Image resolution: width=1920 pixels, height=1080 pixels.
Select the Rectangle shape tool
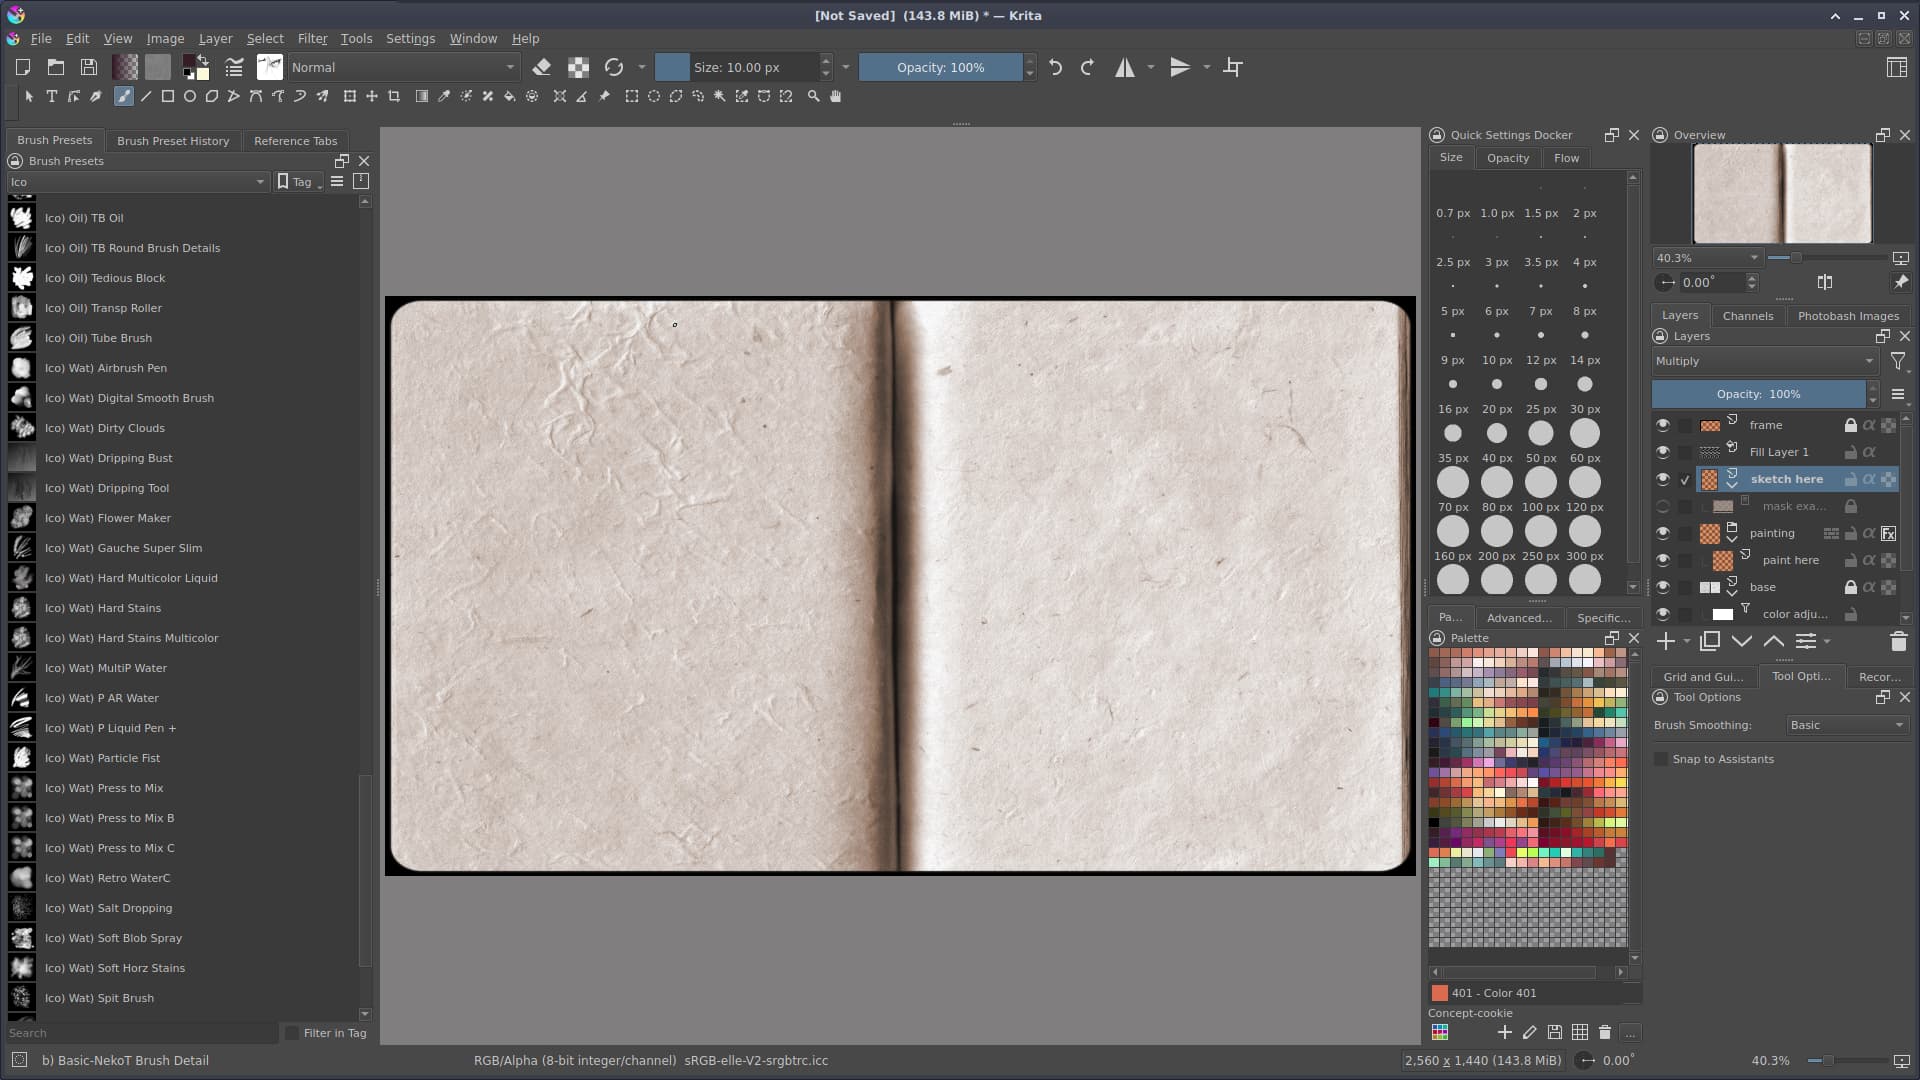click(167, 96)
